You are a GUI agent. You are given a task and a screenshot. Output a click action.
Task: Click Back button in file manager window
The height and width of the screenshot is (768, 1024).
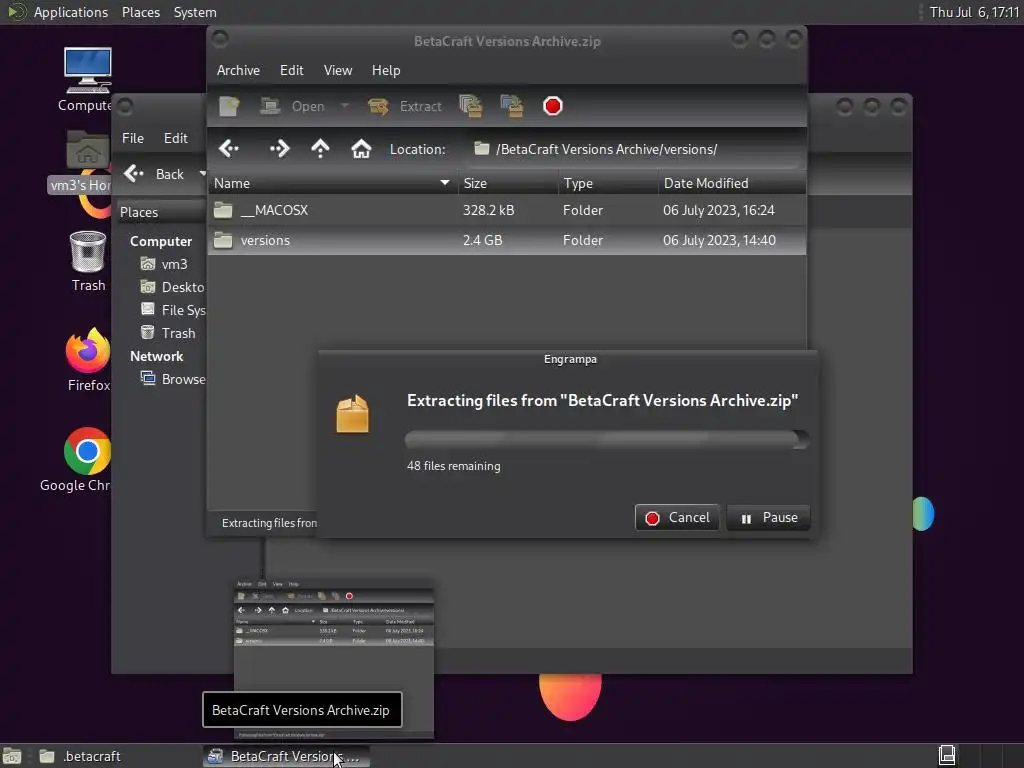pyautogui.click(x=155, y=174)
